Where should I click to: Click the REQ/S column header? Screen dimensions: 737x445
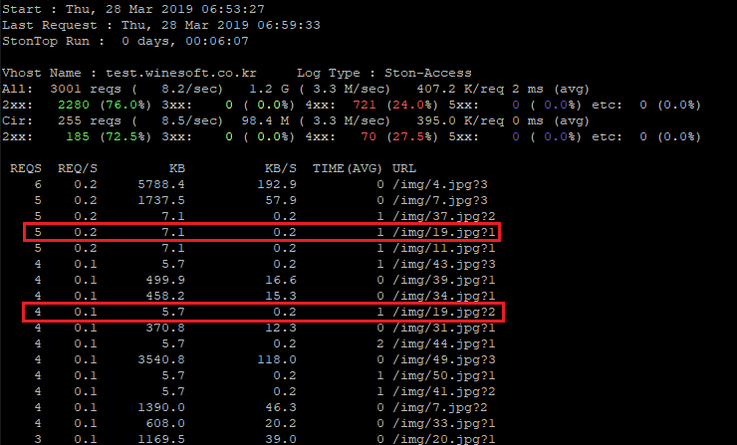click(78, 169)
